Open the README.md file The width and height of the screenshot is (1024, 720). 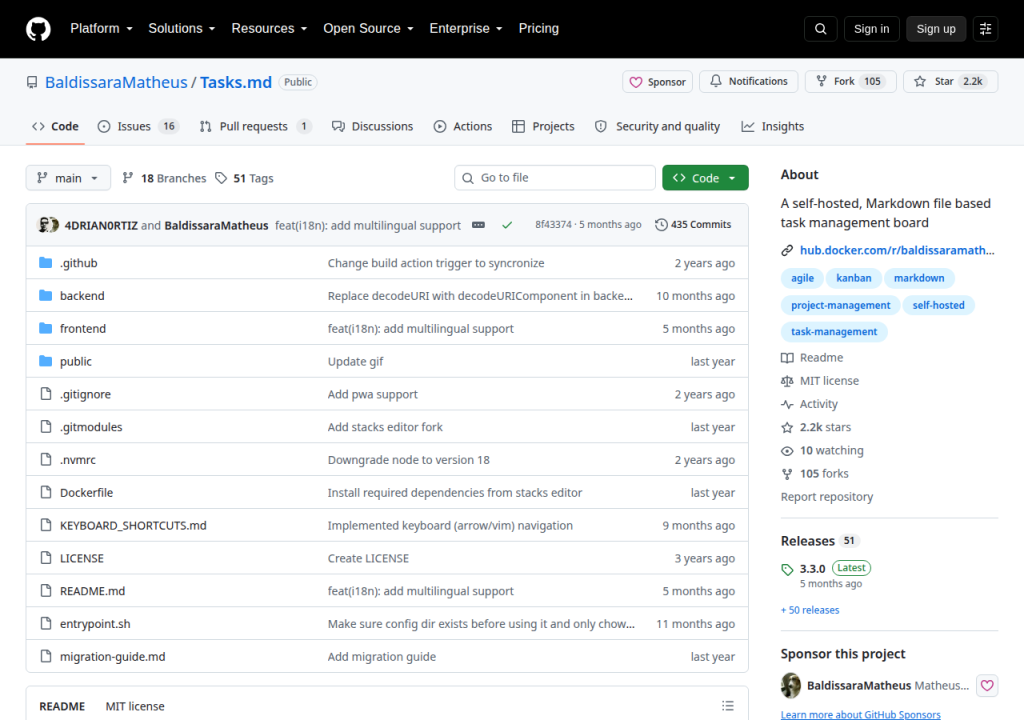point(92,591)
